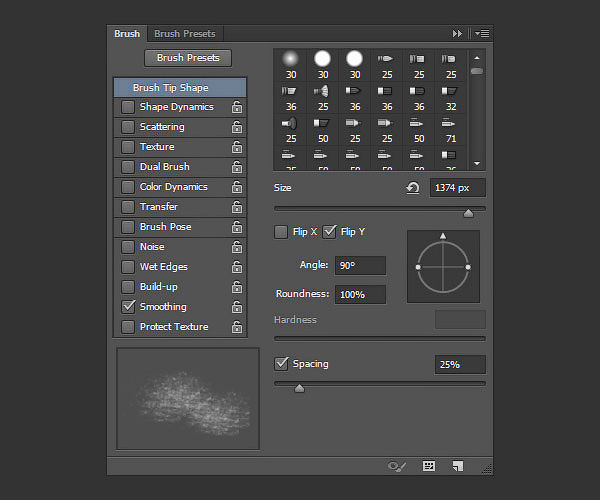Click the lock beside Smoothing
The image size is (600, 500).
(237, 307)
